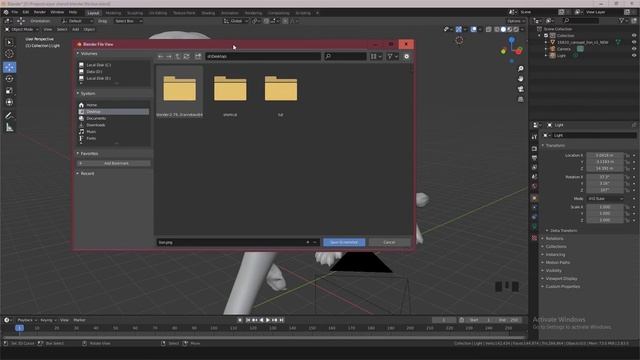Expand the Visibility panel in properties
The width and height of the screenshot is (640, 360).
[x=553, y=271]
